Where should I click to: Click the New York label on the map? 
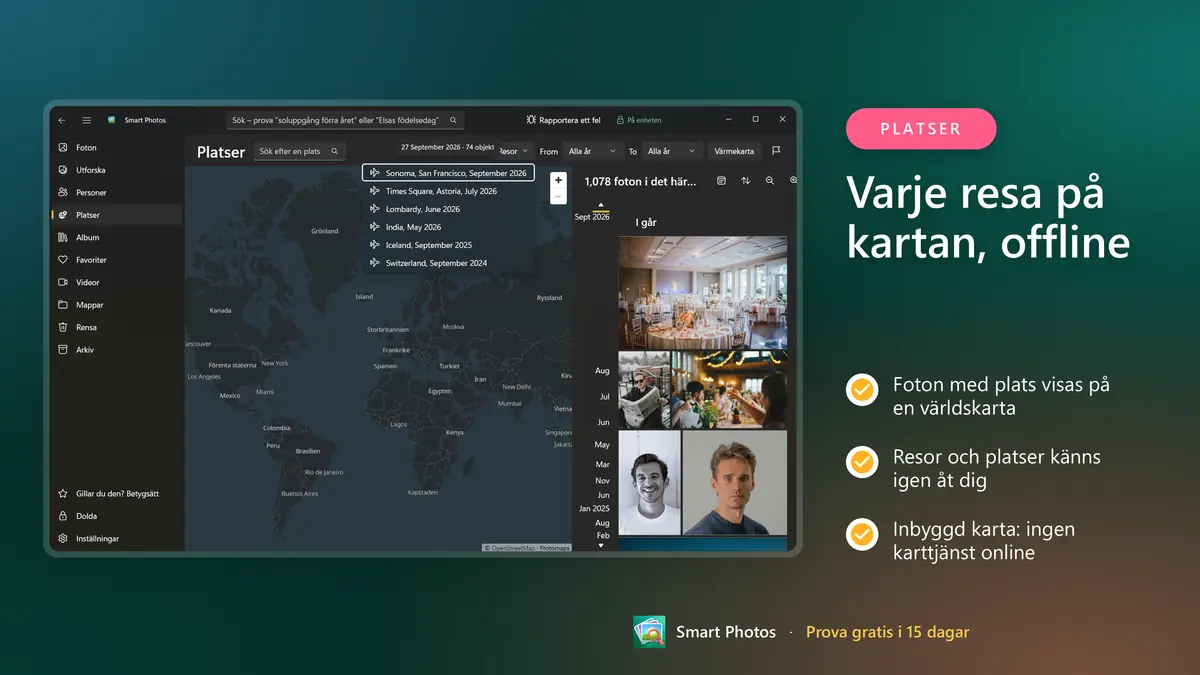(x=275, y=363)
